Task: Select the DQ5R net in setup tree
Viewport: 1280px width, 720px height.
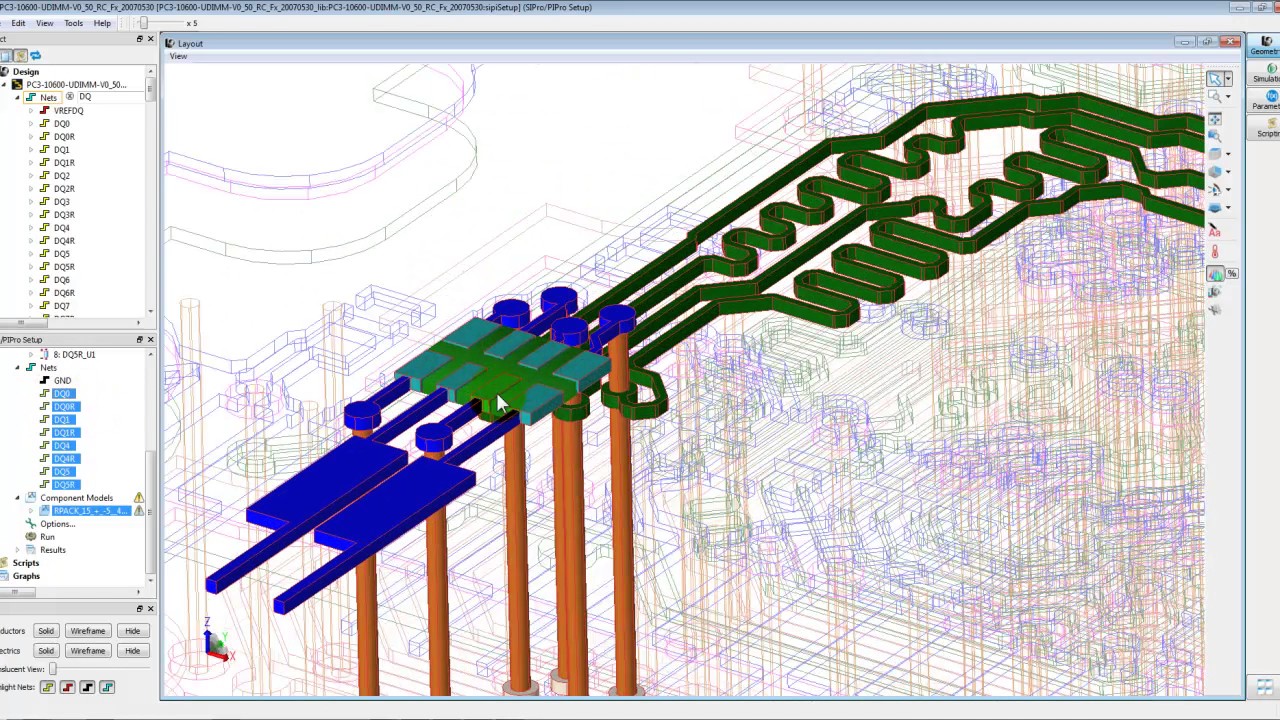Action: (x=64, y=485)
